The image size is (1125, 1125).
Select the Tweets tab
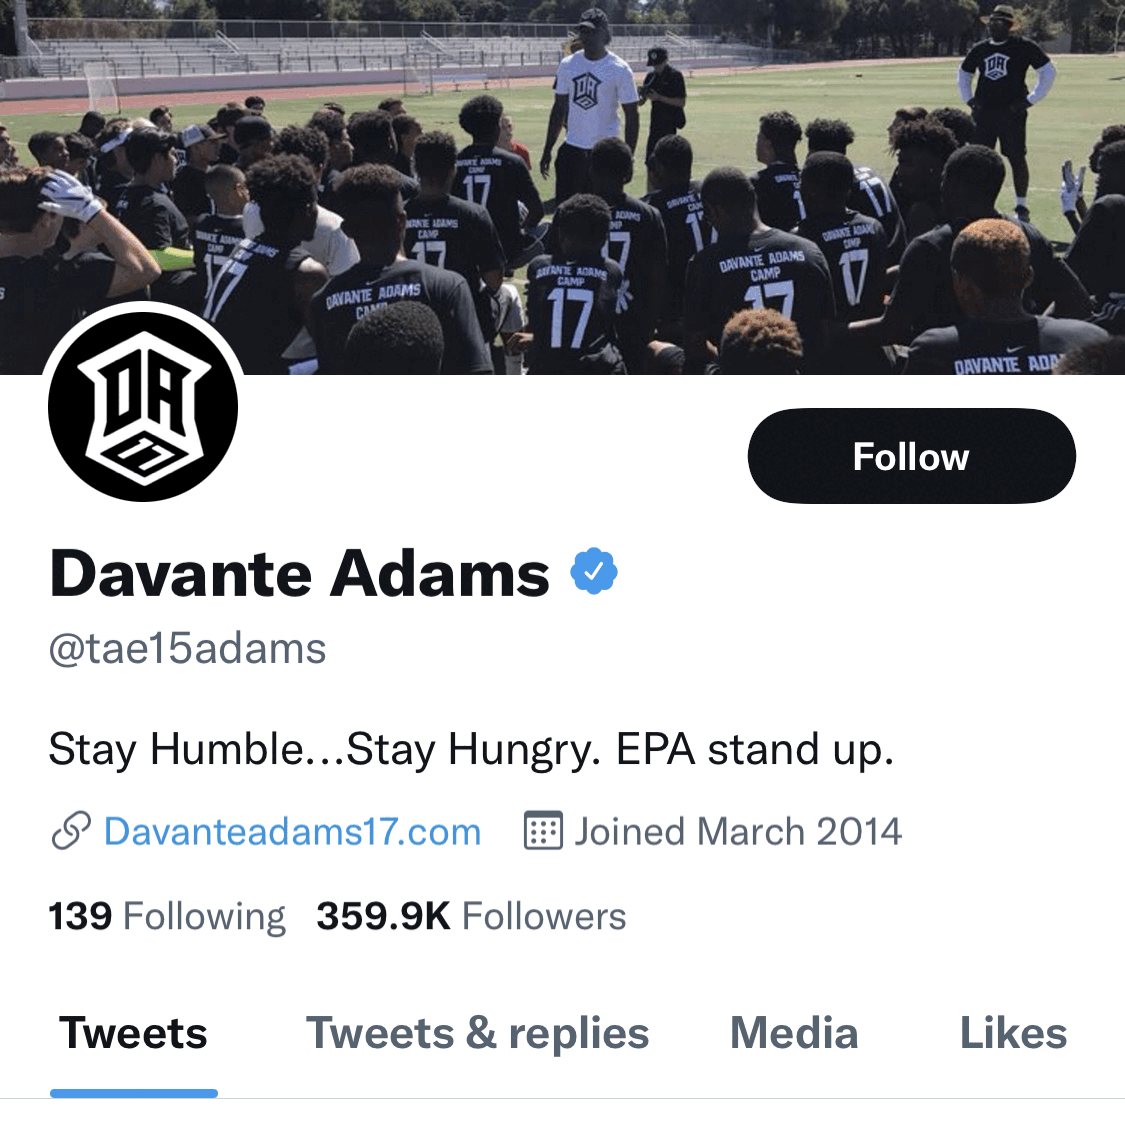(x=133, y=1033)
